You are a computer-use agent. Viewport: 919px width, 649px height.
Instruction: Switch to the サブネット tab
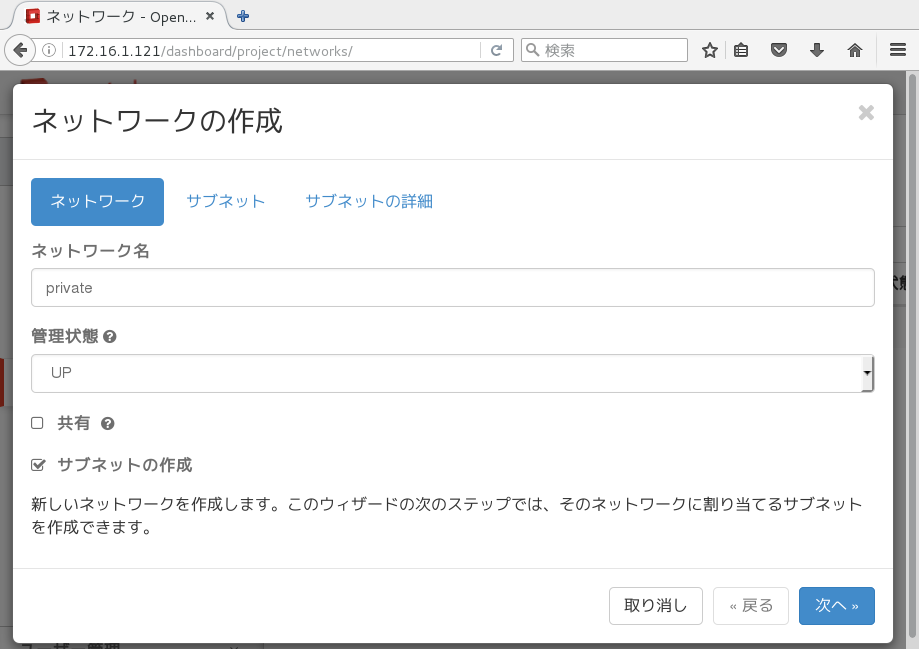click(x=226, y=202)
